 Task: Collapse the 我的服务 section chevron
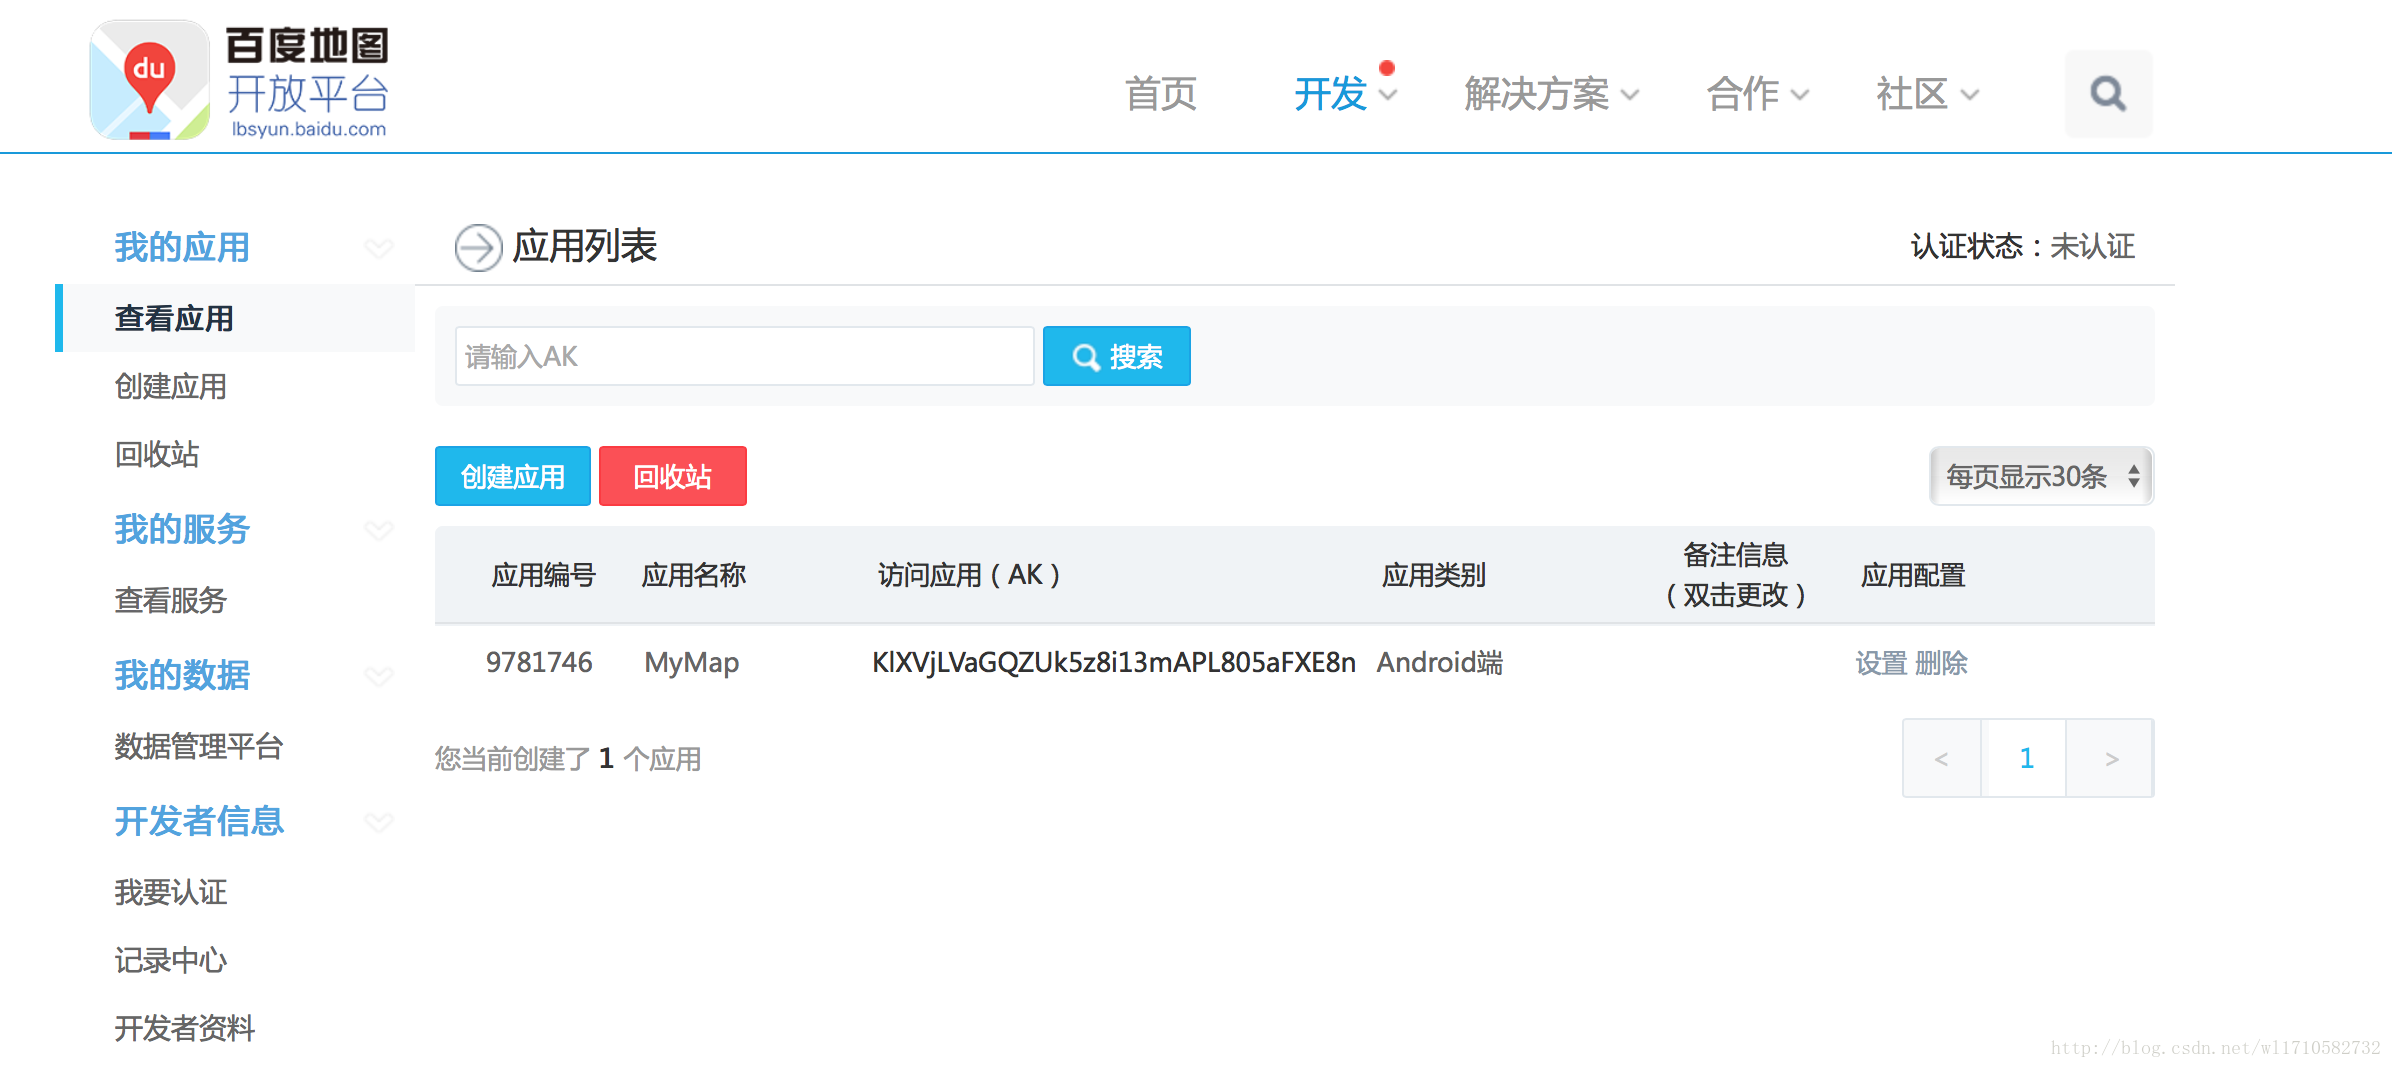[x=379, y=530]
